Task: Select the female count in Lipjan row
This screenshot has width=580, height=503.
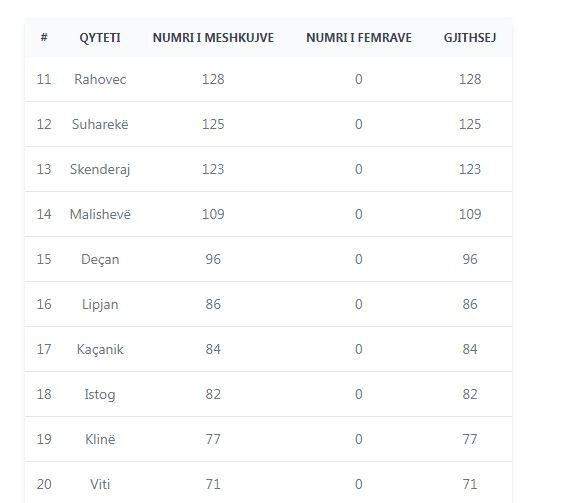Action: click(x=358, y=304)
